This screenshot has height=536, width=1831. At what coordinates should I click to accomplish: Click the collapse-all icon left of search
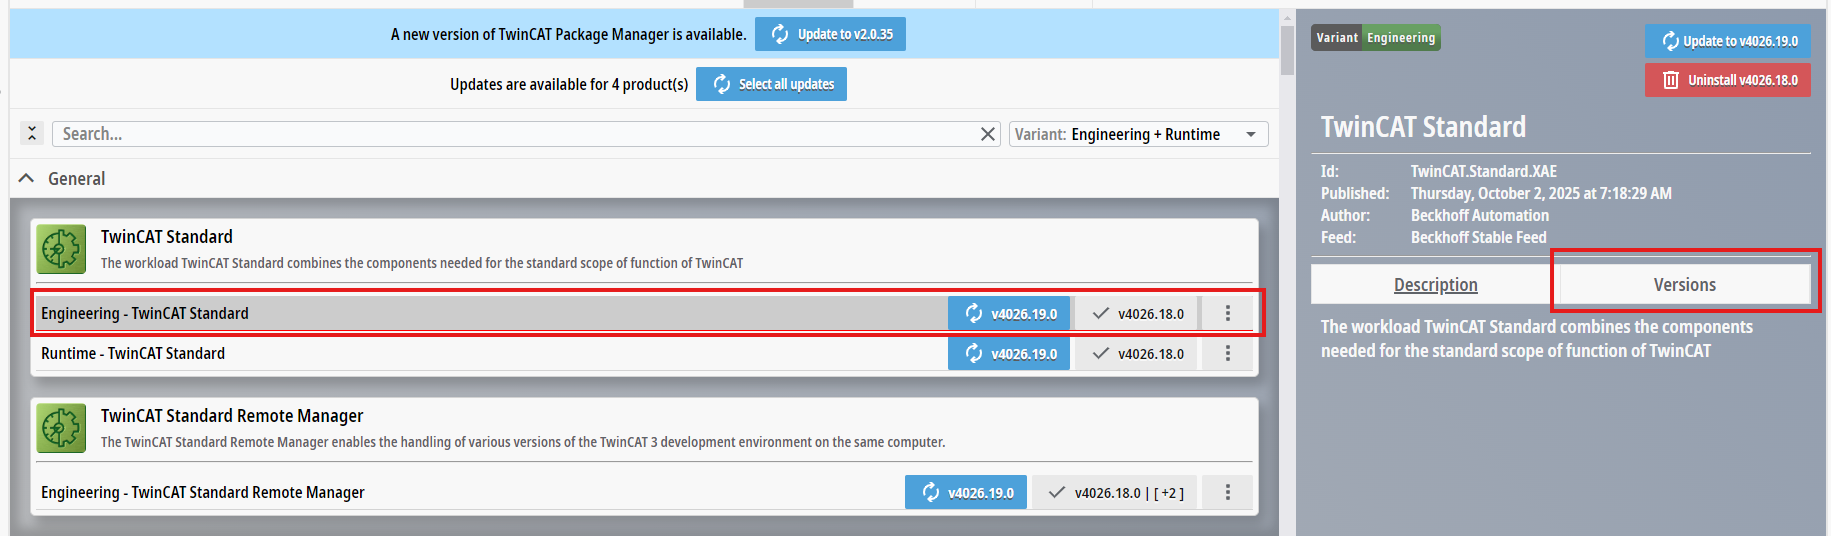(x=32, y=133)
